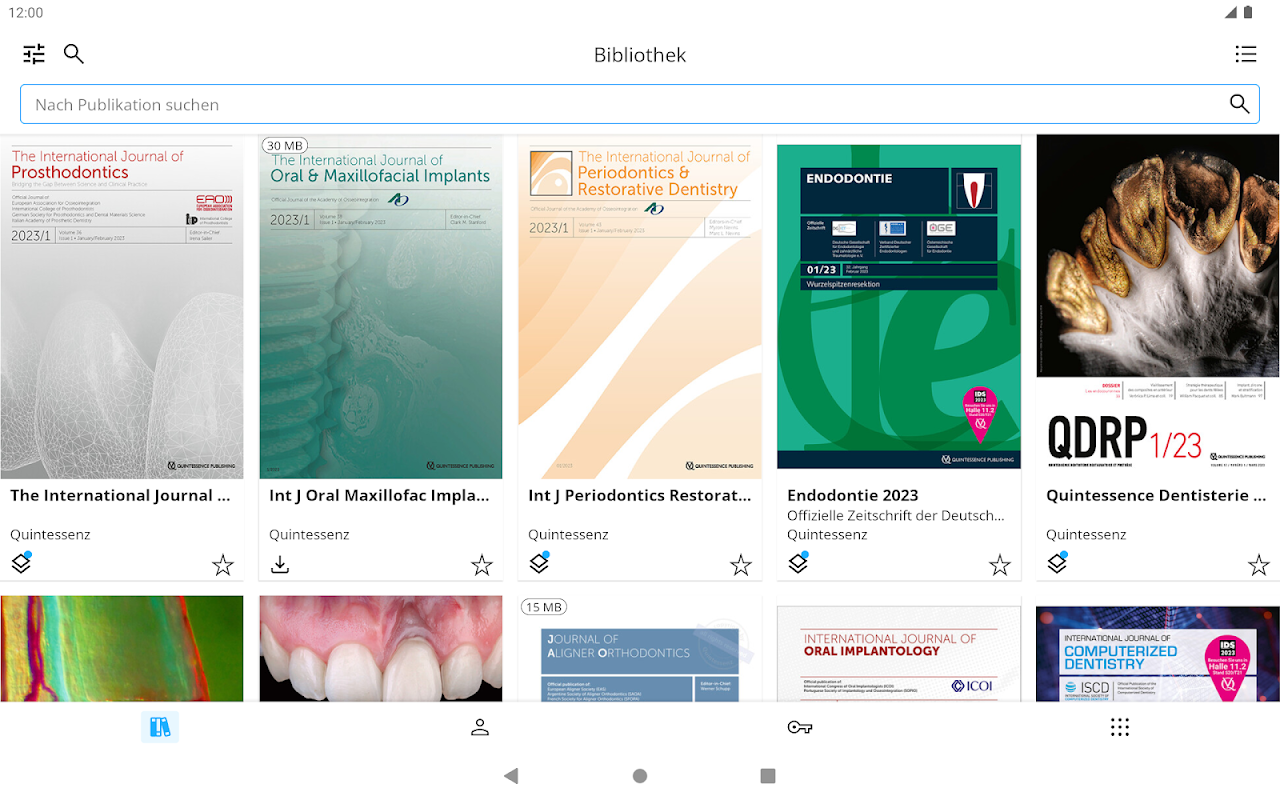Viewport: 1280px width, 800px height.
Task: Open the account profile tab
Action: pyautogui.click(x=480, y=727)
